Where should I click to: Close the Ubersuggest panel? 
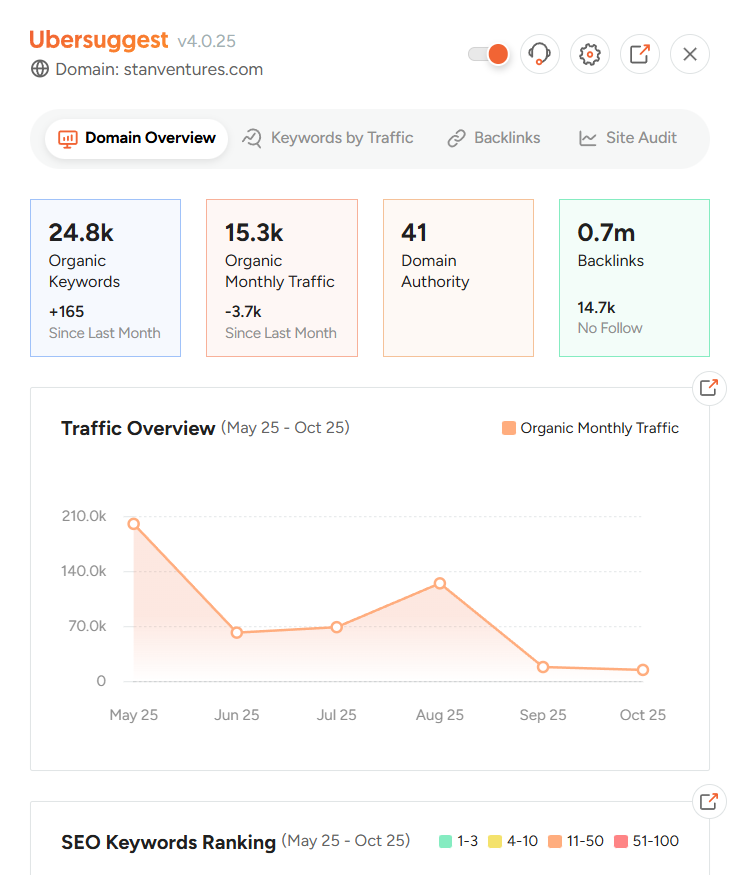point(690,54)
